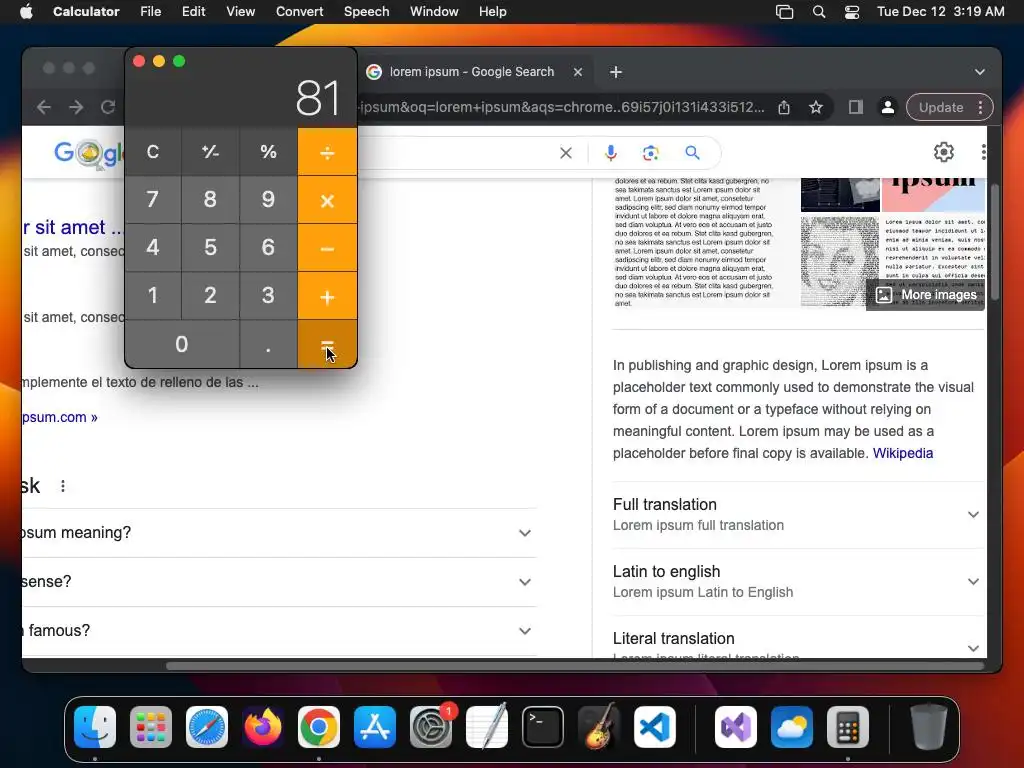1024x768 pixels.
Task: Tap the 8 key on the calculator
Action: tap(210, 200)
